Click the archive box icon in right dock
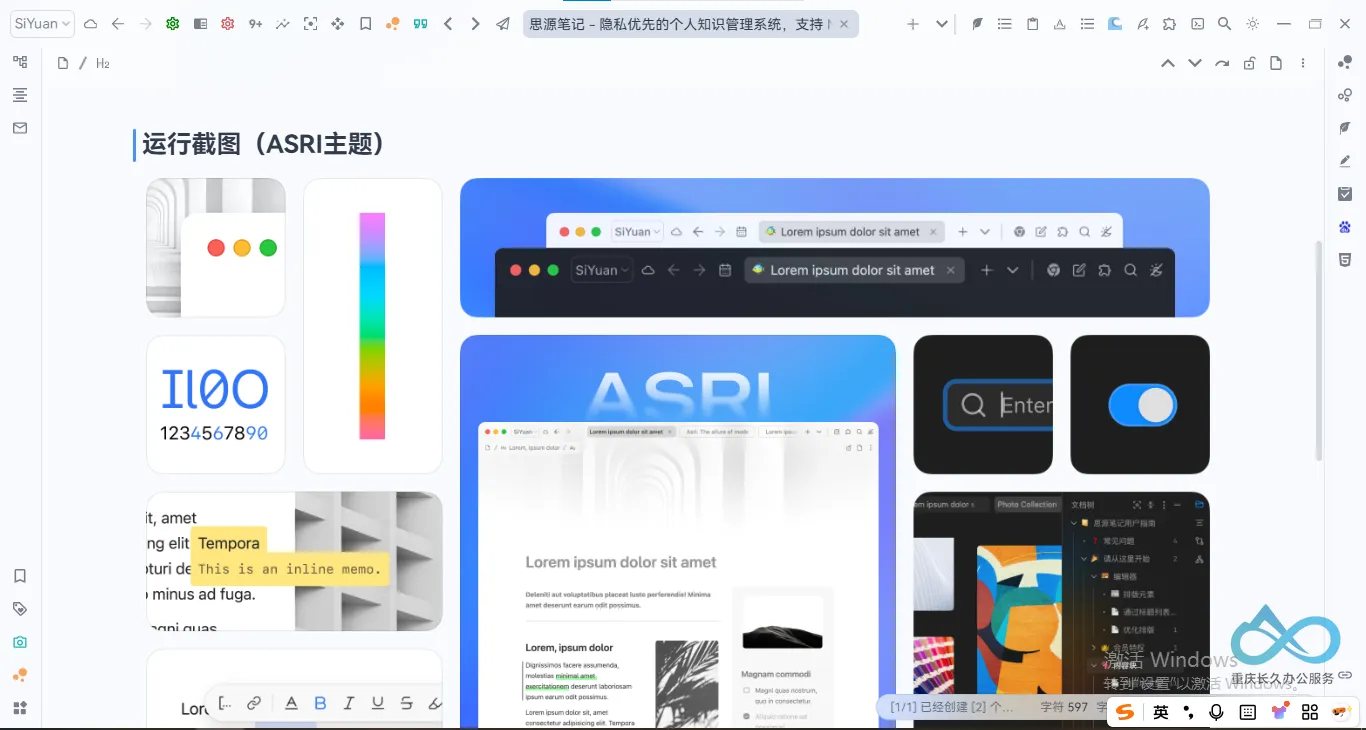This screenshot has height=730, width=1366. pyautogui.click(x=1345, y=260)
